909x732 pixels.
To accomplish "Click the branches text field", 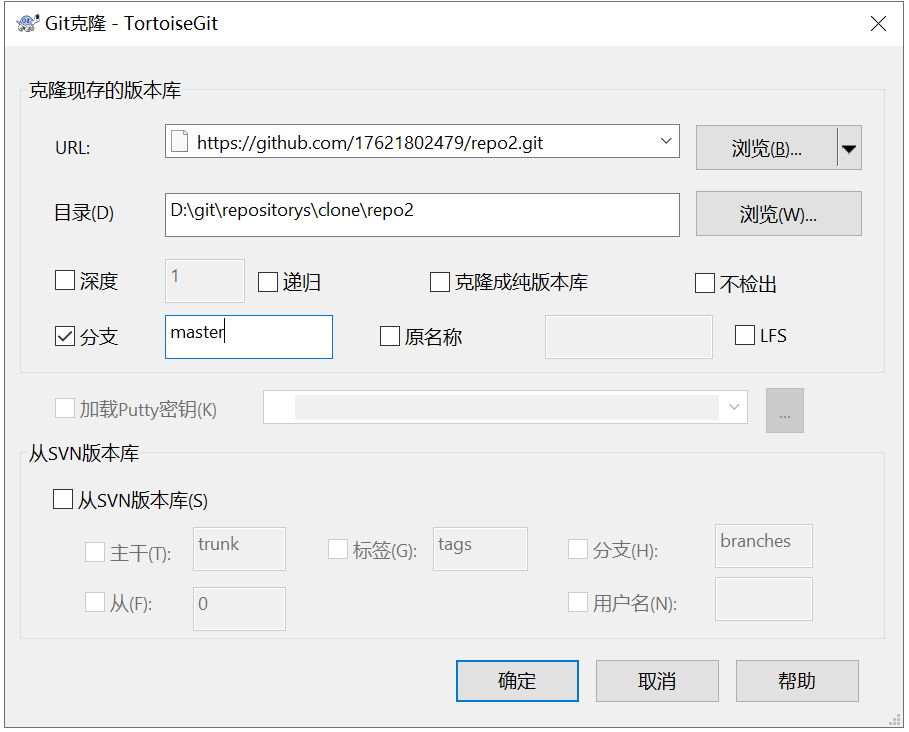I will [764, 546].
